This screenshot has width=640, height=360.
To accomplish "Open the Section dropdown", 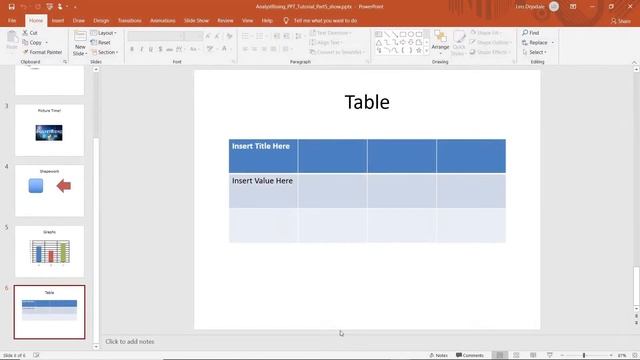I will (x=104, y=52).
